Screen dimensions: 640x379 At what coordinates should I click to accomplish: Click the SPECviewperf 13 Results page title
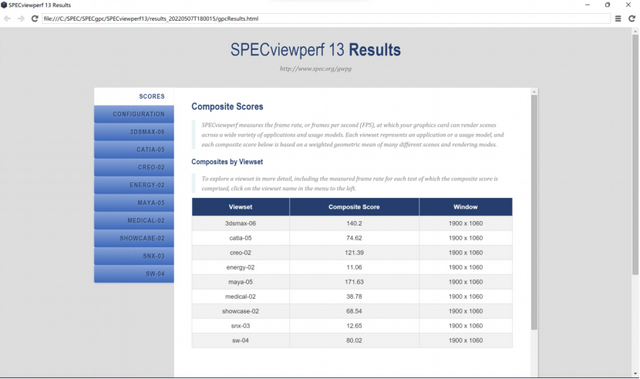[316, 50]
